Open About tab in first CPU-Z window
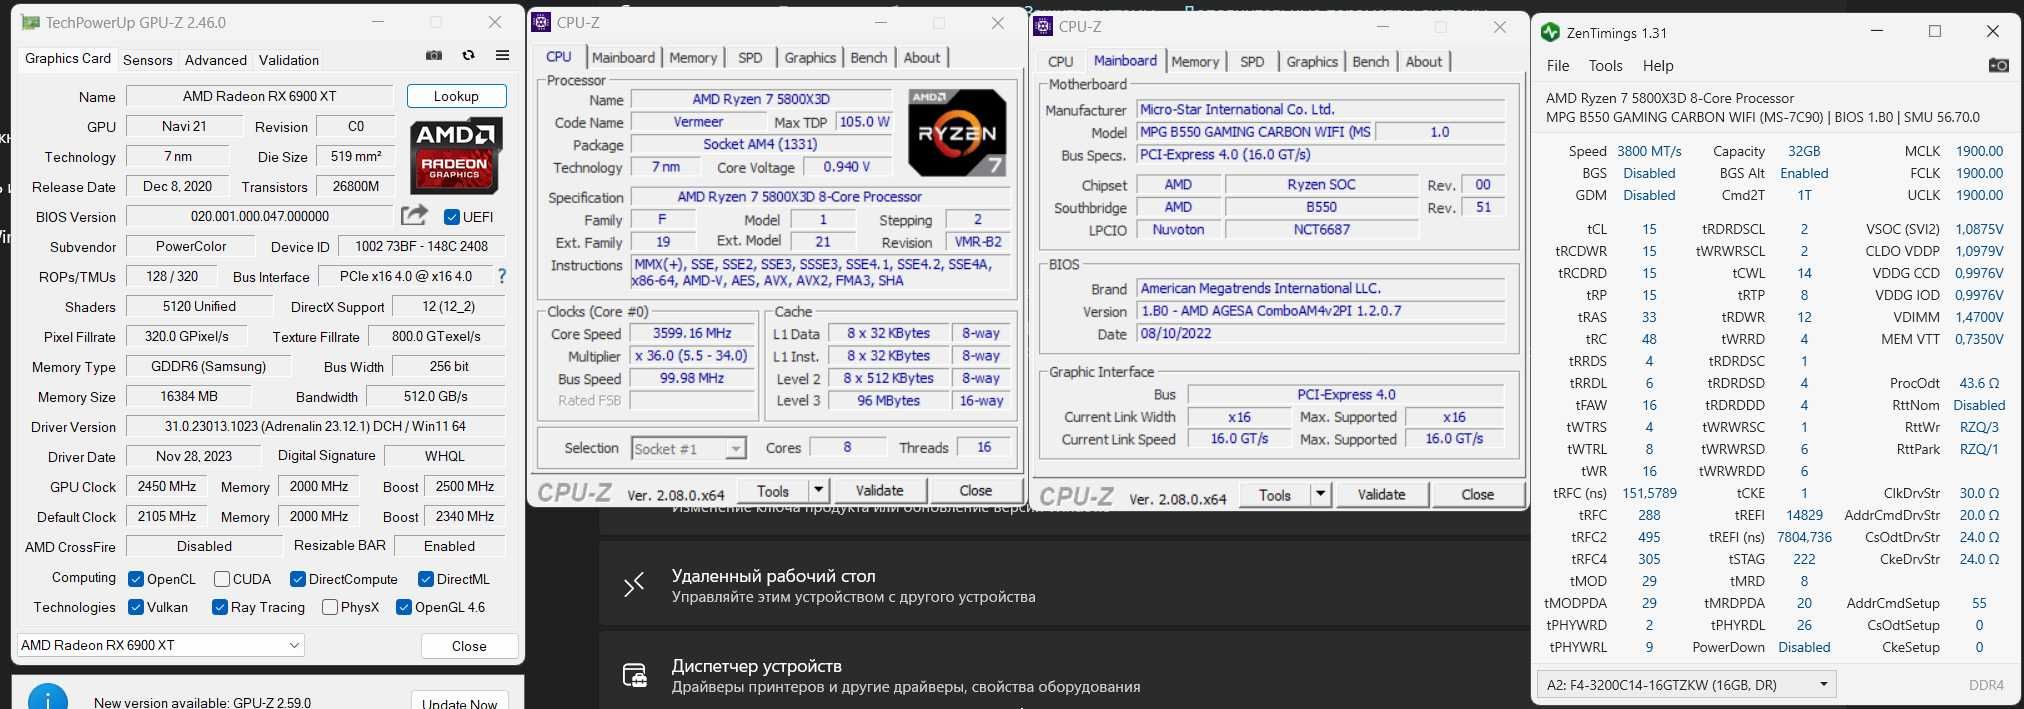Viewport: 2024px width, 709px height. [x=922, y=57]
